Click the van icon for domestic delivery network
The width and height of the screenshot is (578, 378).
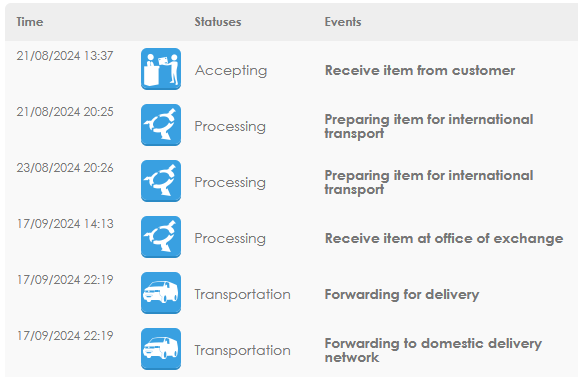[x=161, y=349]
